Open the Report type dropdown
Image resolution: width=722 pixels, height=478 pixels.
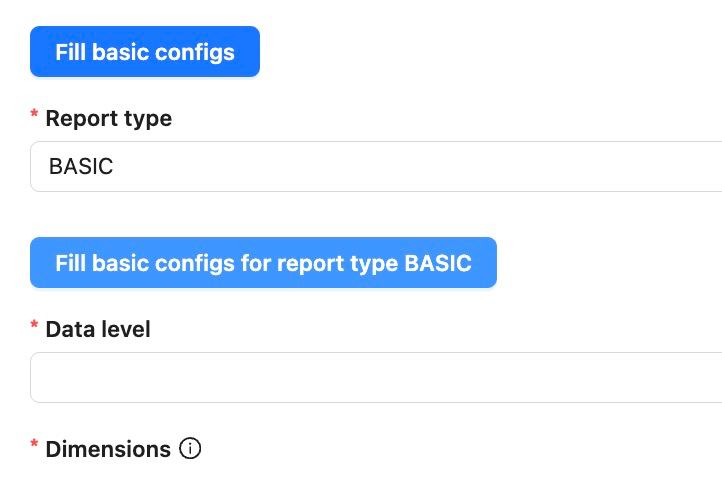pyautogui.click(x=376, y=167)
